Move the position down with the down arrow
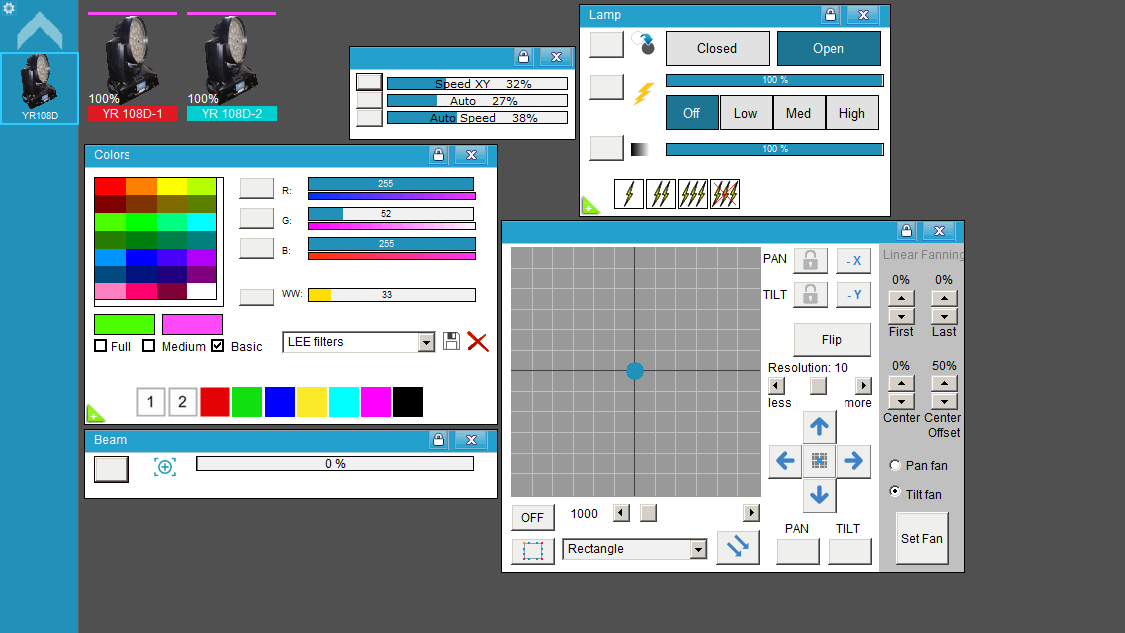The image size is (1125, 633). (x=819, y=495)
